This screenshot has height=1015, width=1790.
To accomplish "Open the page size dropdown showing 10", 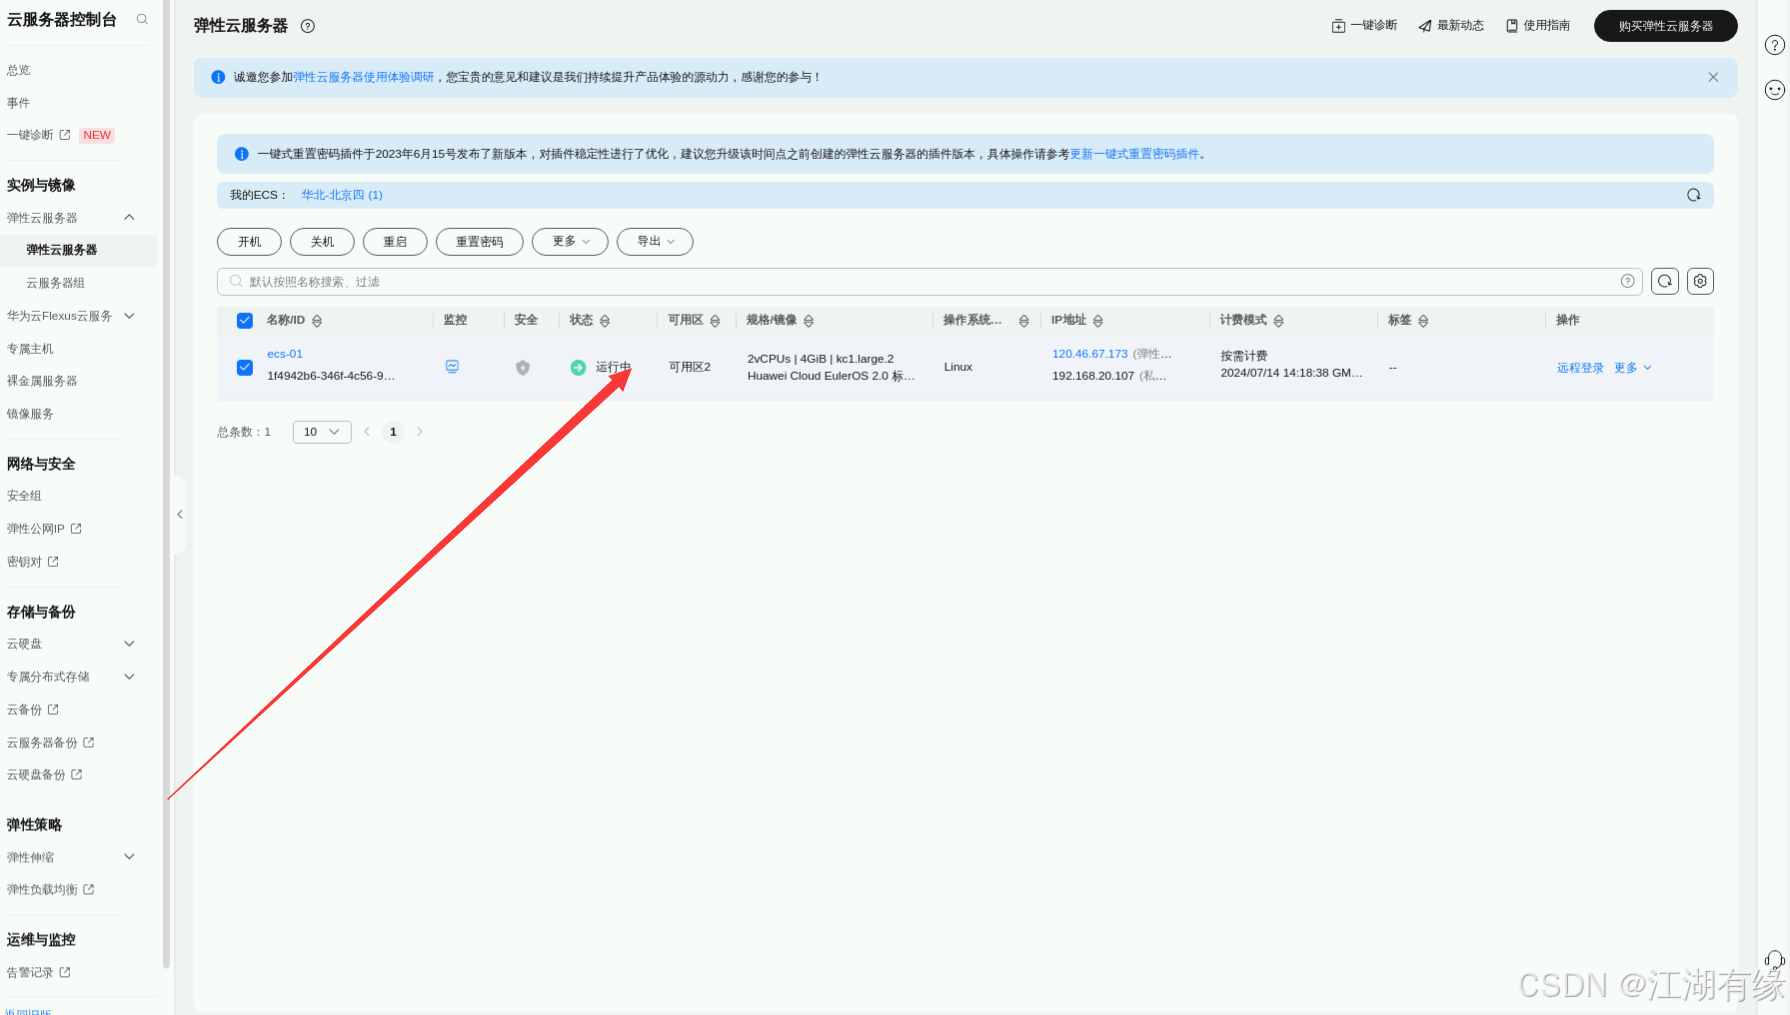I will coord(322,432).
